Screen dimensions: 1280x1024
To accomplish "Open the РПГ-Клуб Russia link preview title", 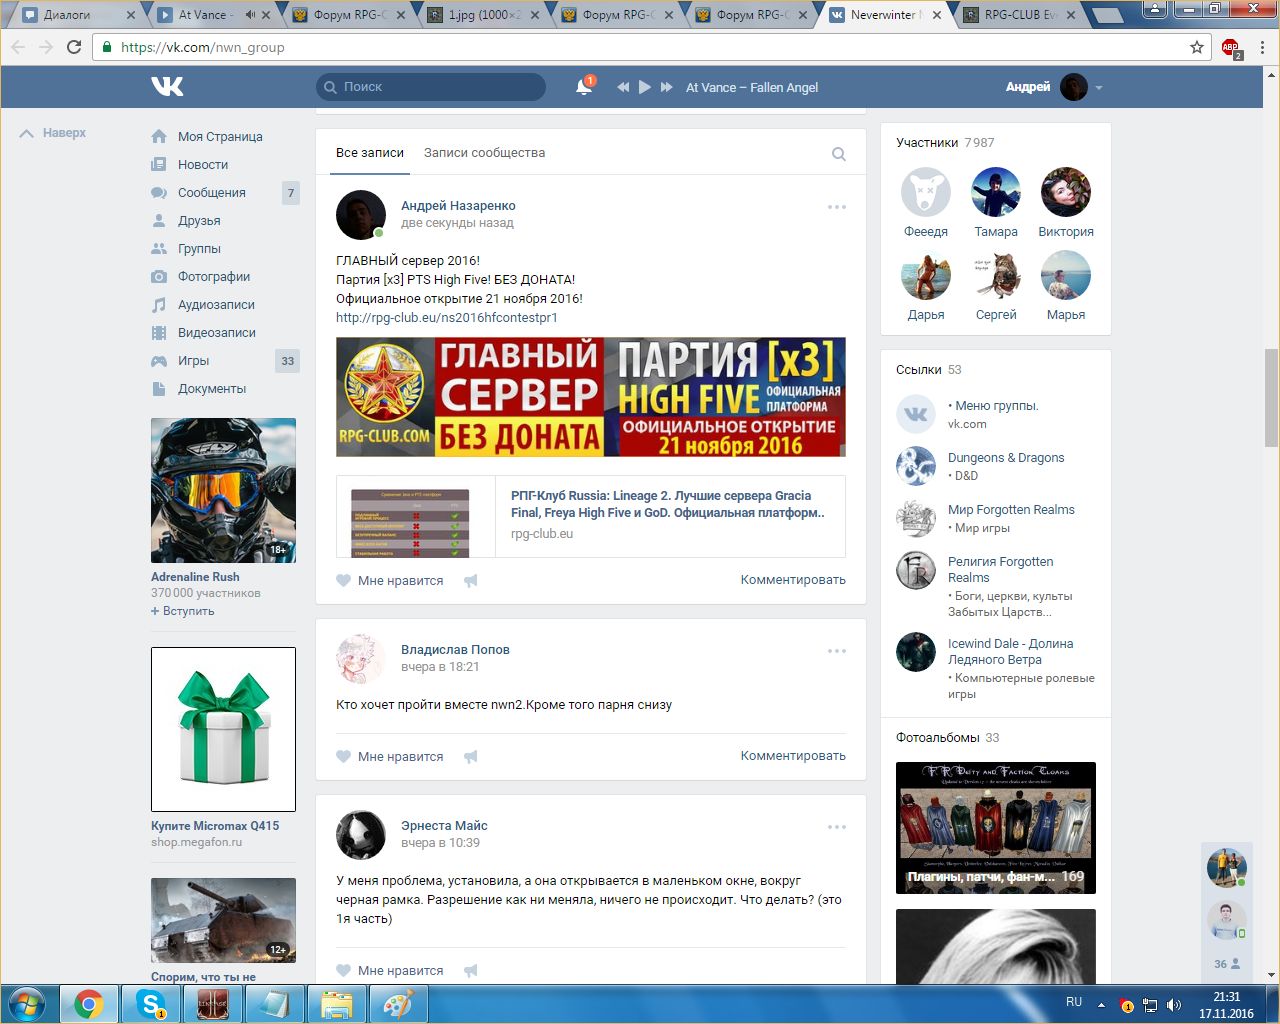I will click(668, 504).
